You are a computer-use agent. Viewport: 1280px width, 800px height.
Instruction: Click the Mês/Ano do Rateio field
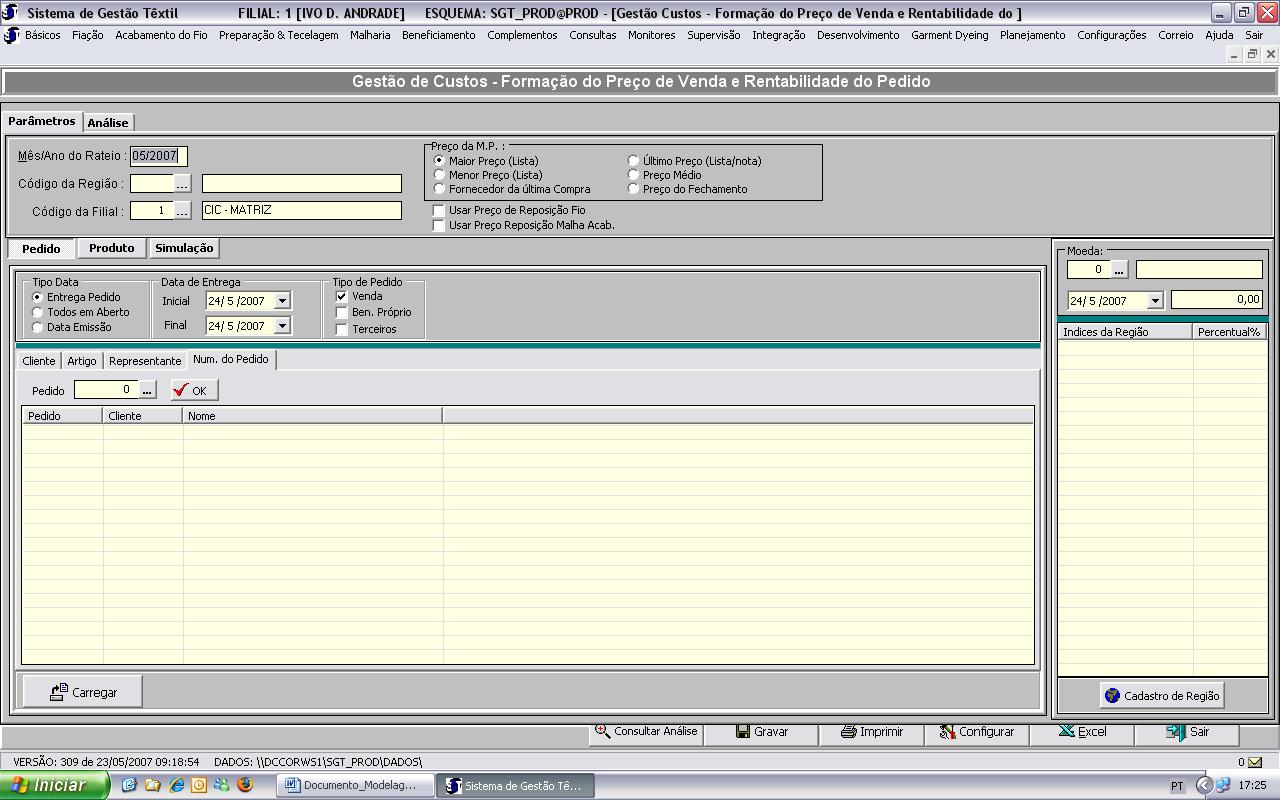(x=158, y=156)
